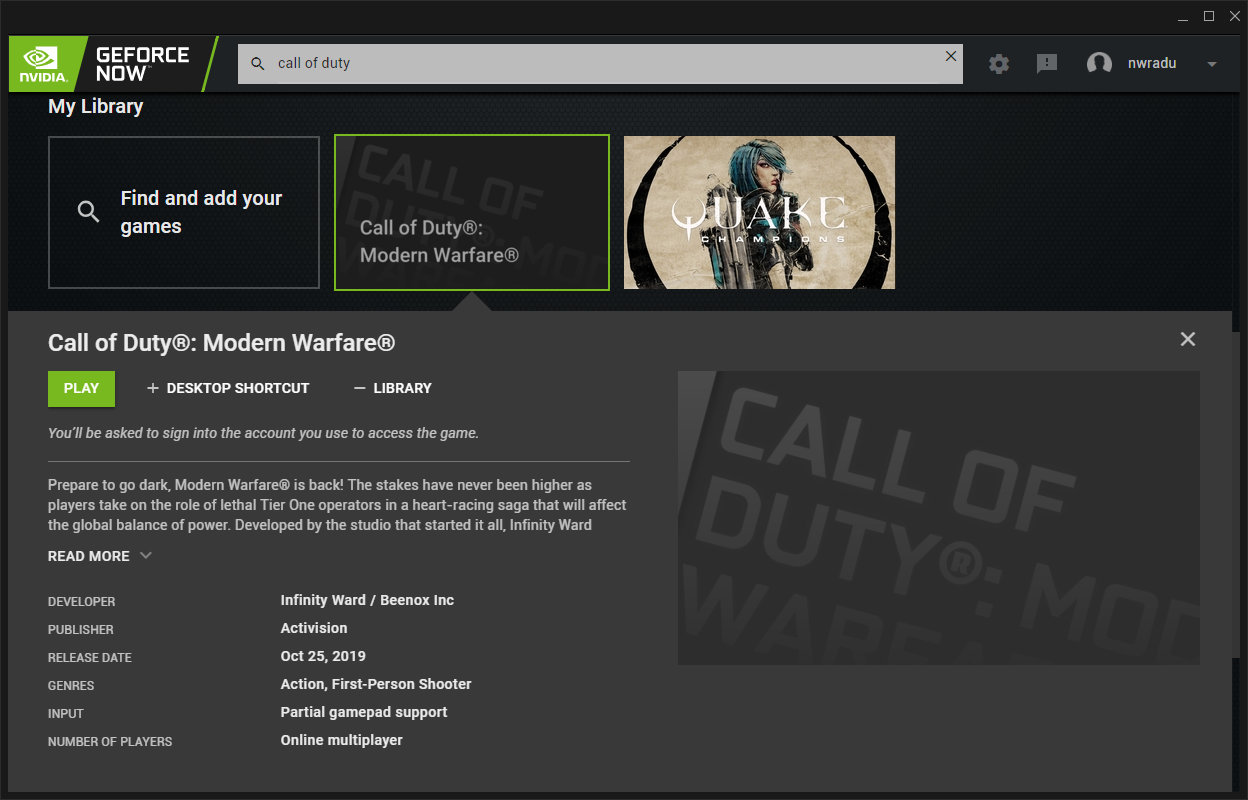This screenshot has width=1248, height=800.
Task: Focus the call of duty search field
Action: tap(600, 63)
